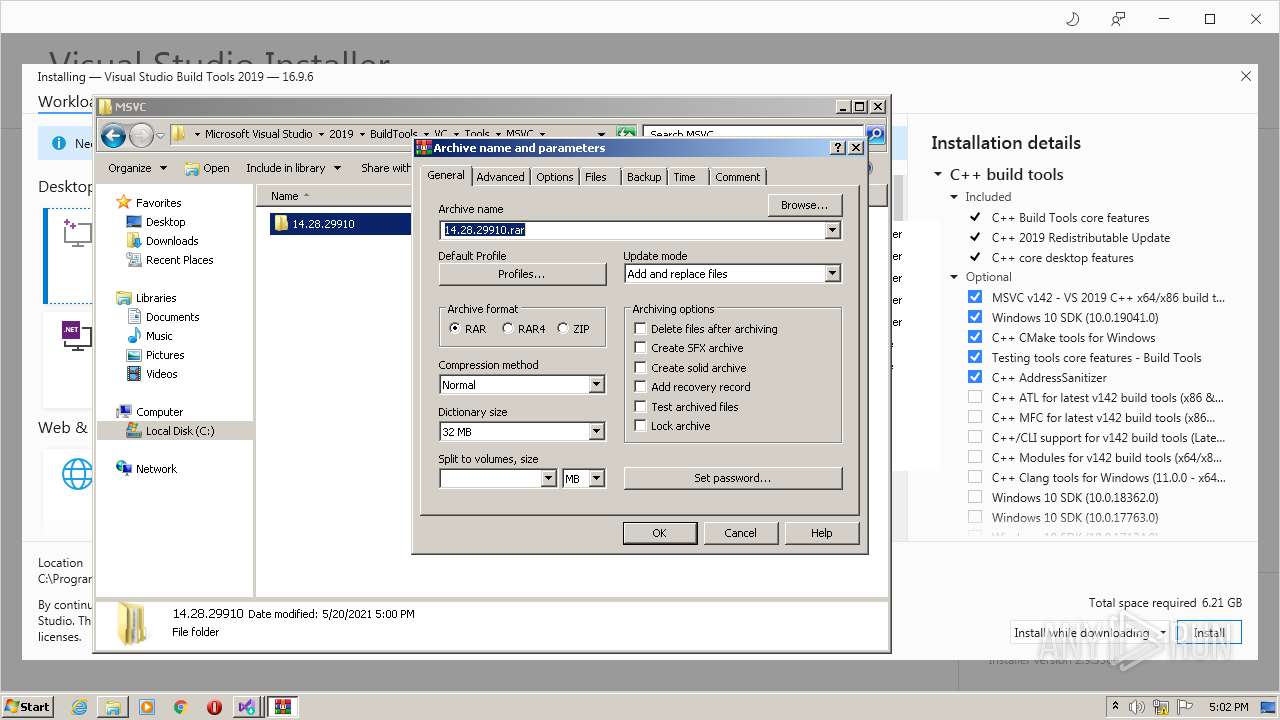This screenshot has height=720, width=1280.
Task: Select the RAR4 archive format
Action: [508, 328]
